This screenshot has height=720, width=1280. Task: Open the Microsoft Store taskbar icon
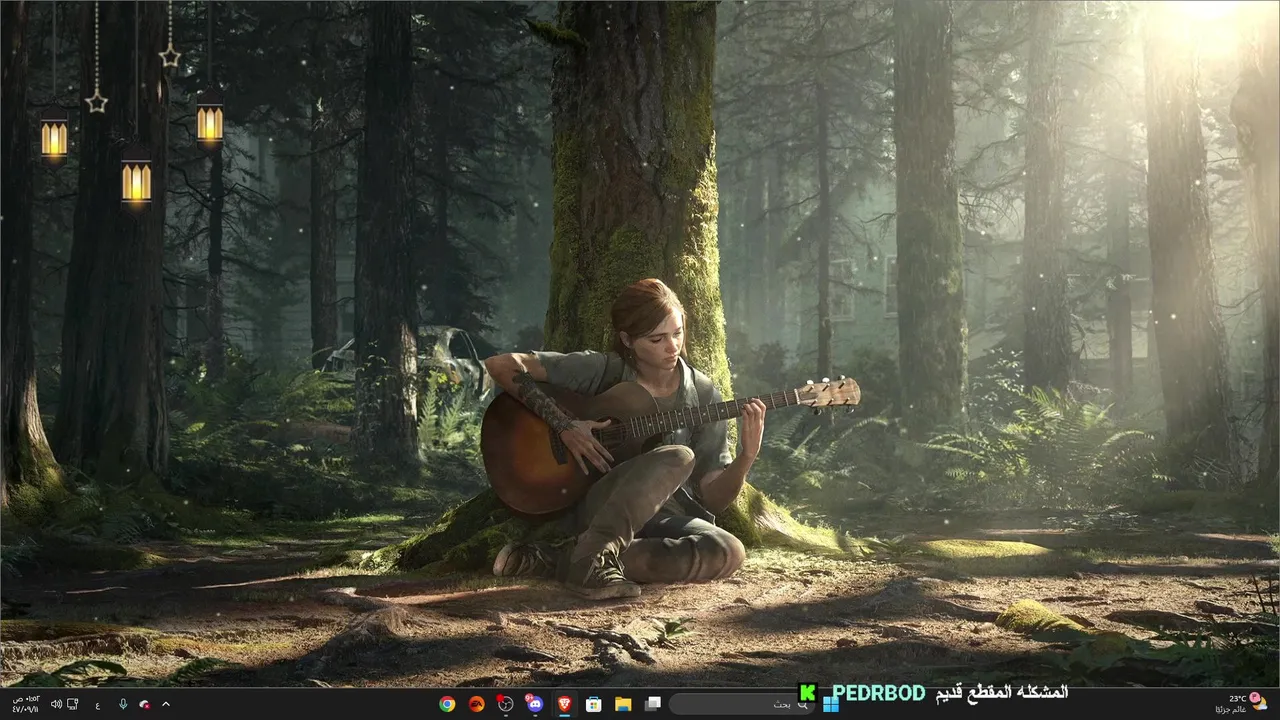tap(593, 704)
